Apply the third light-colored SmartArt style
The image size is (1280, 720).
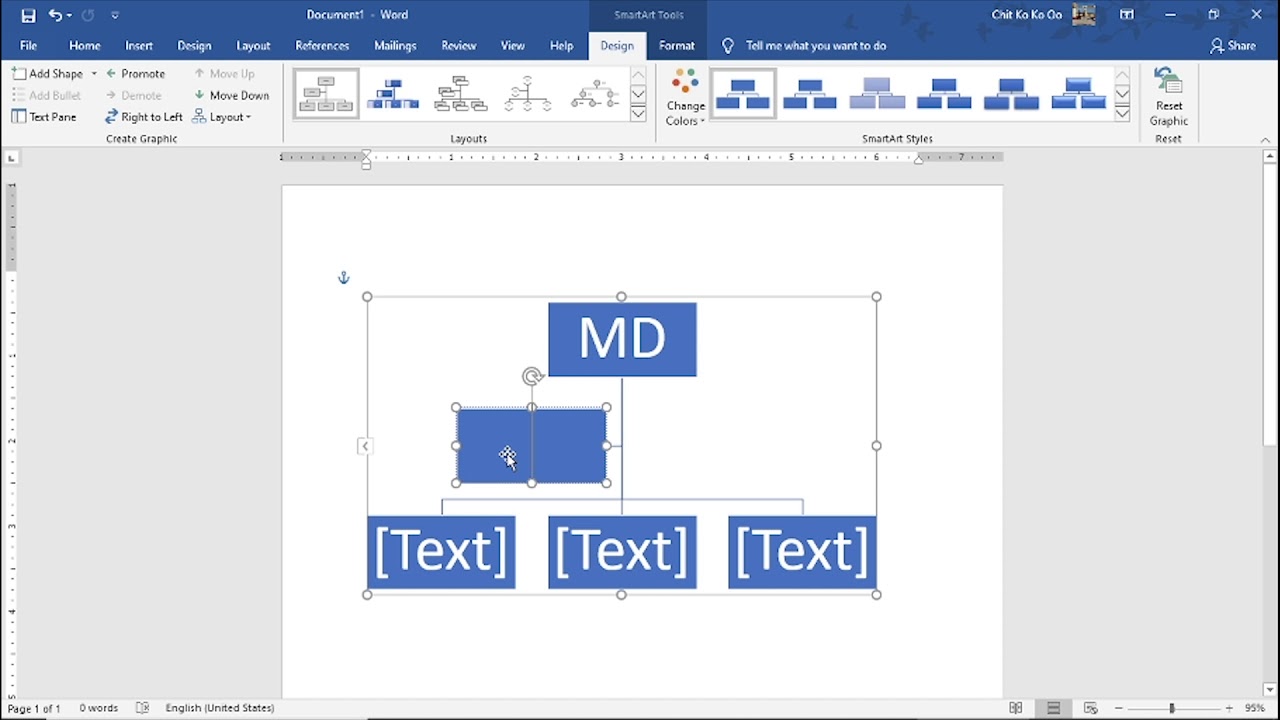point(877,95)
